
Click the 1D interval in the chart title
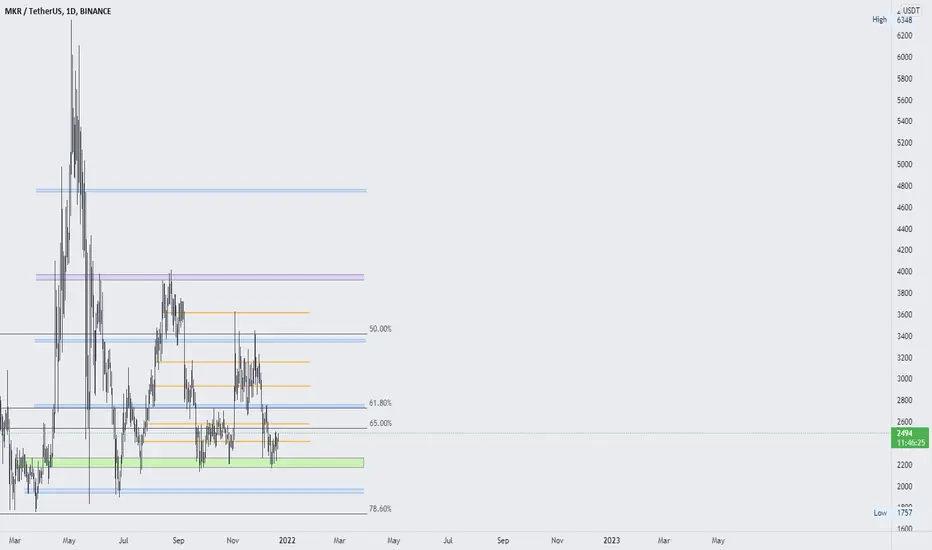(x=71, y=11)
